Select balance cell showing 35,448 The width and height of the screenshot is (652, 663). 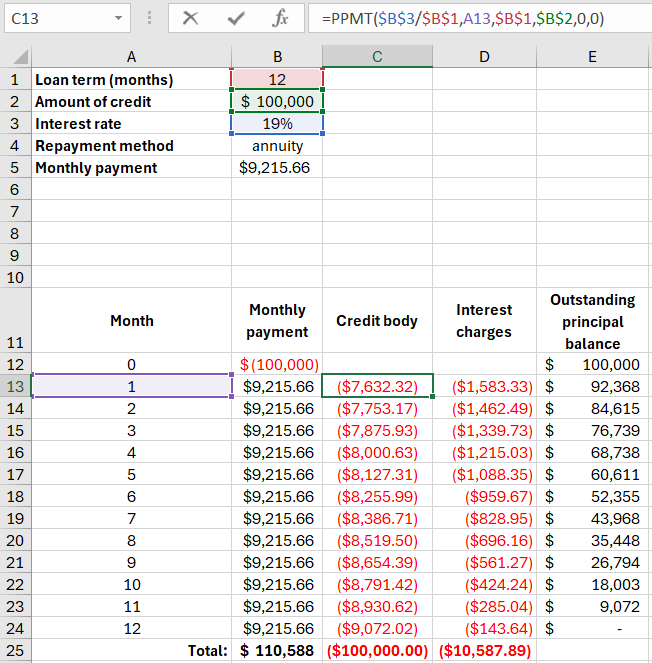592,540
